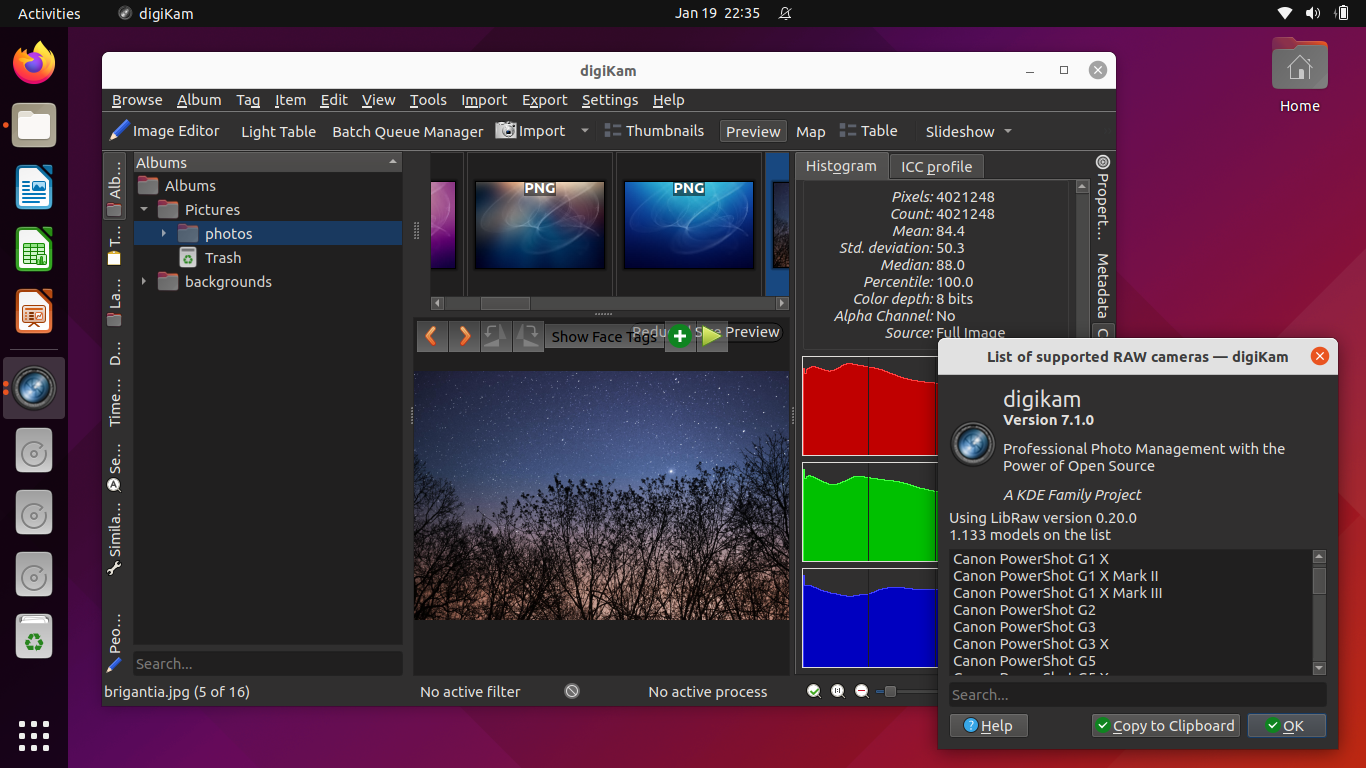This screenshot has width=1366, height=768.
Task: Click the second PNG blue thumbnail
Action: [688, 225]
